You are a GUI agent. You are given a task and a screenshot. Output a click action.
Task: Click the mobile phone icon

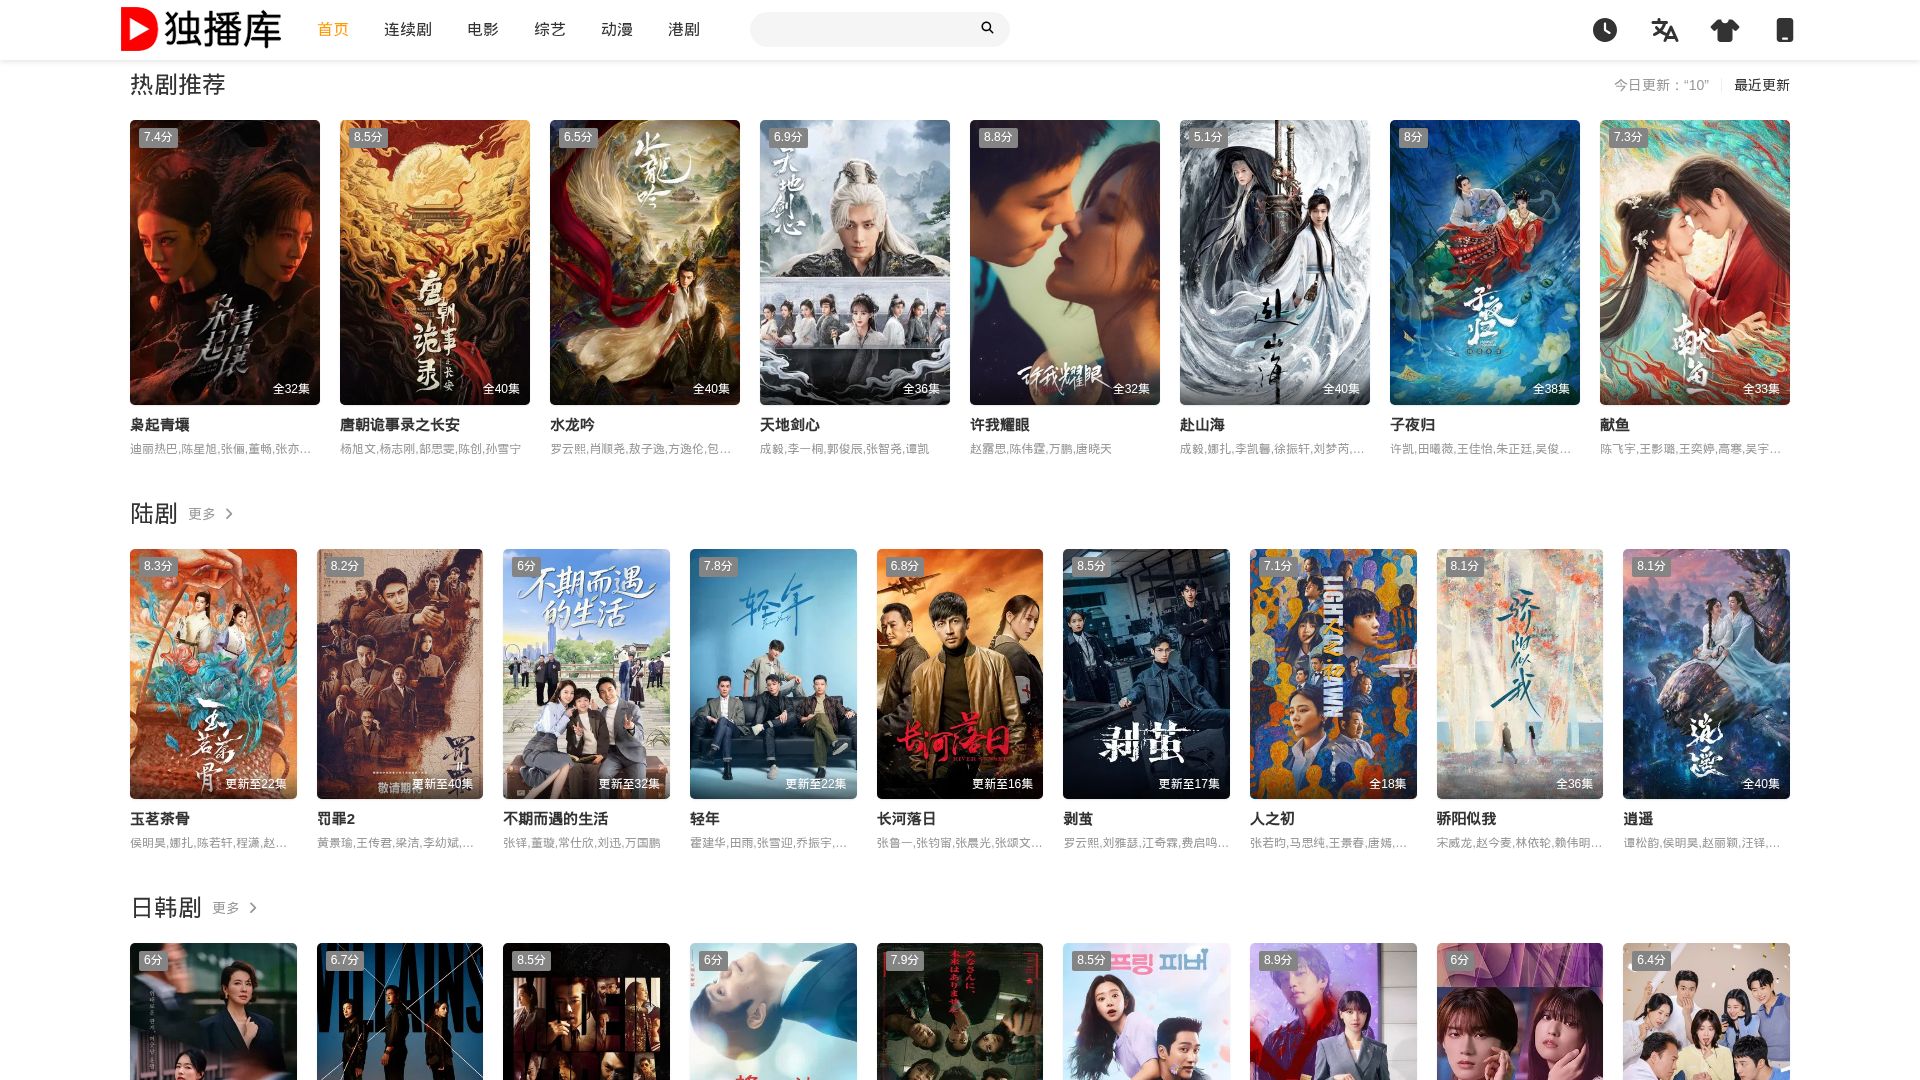[1784, 30]
